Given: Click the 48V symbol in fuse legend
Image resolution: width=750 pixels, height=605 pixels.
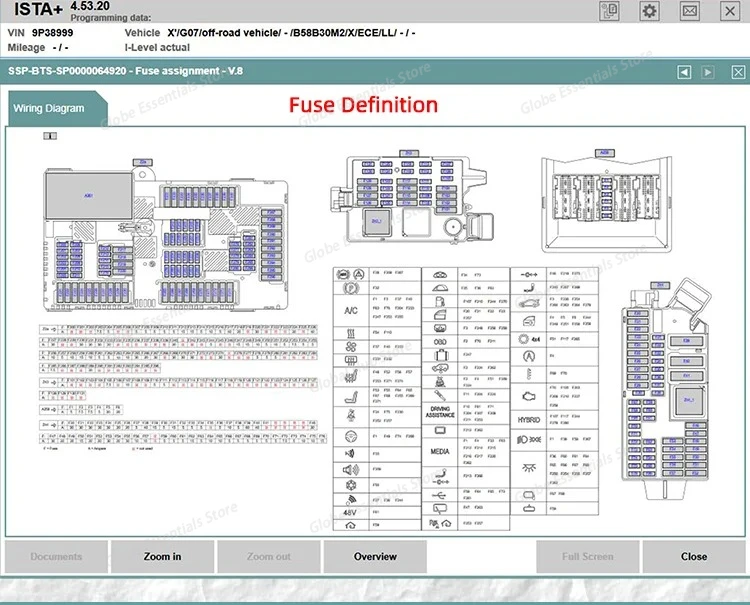Looking at the screenshot, I should 351,513.
